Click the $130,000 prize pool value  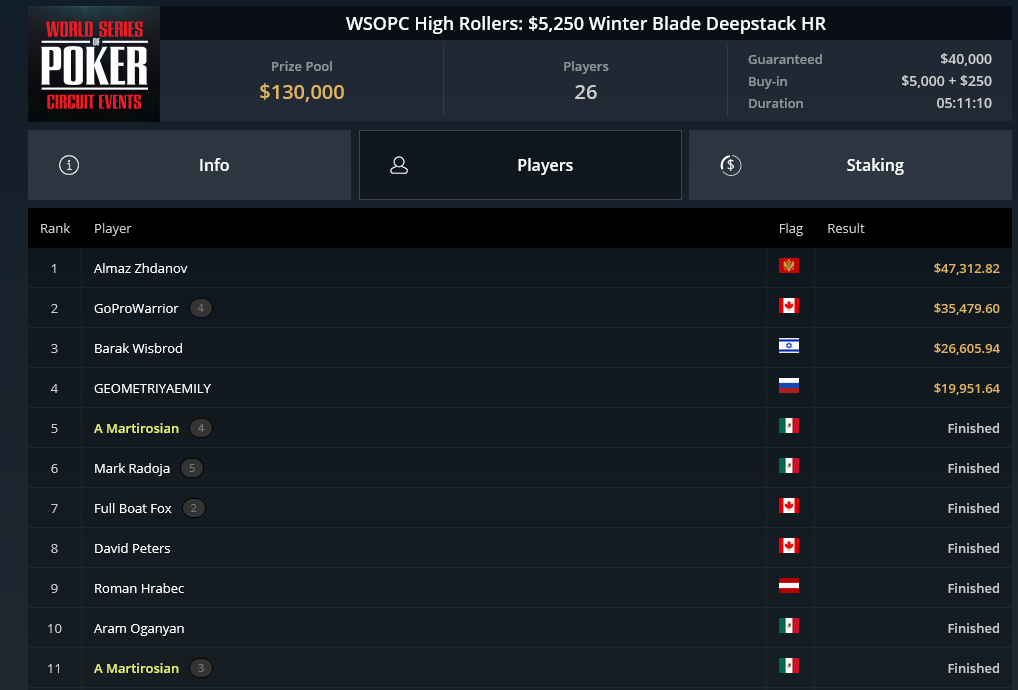coord(302,92)
